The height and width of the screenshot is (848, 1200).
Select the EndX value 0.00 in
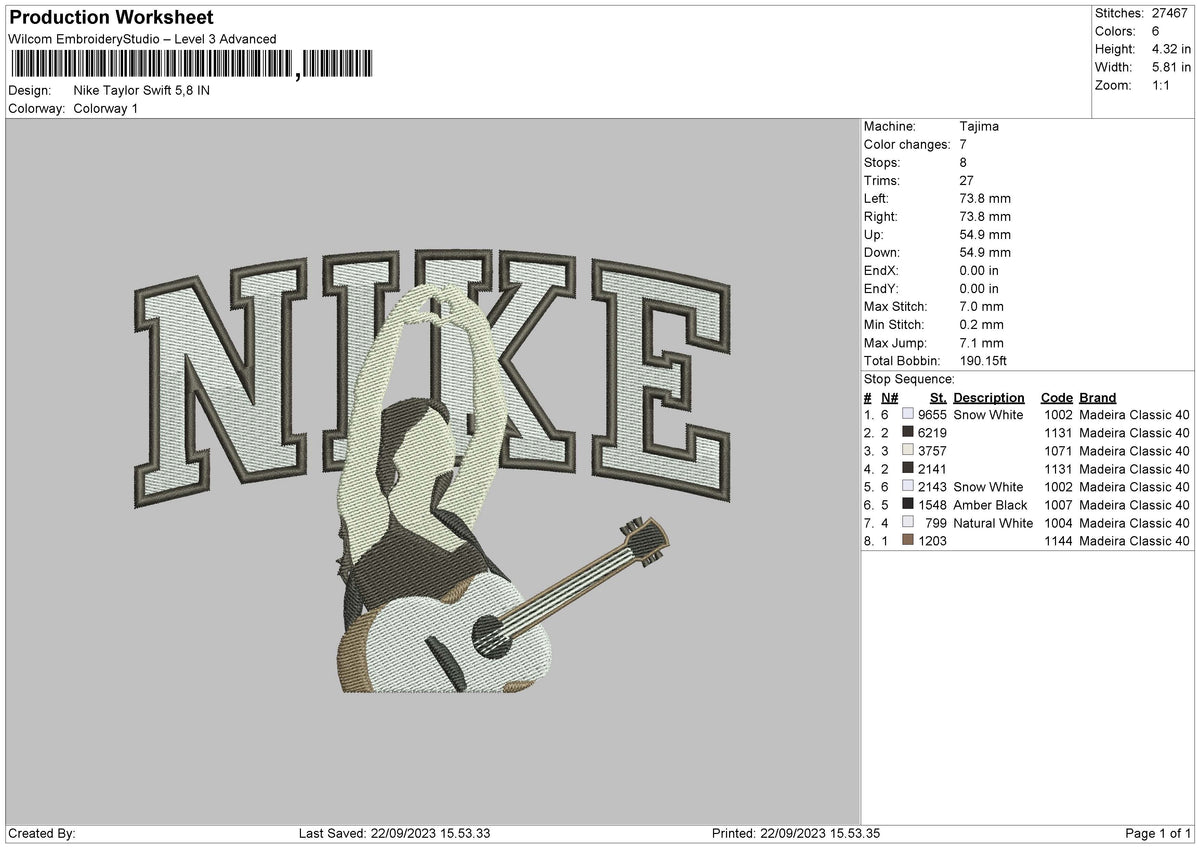pos(979,270)
